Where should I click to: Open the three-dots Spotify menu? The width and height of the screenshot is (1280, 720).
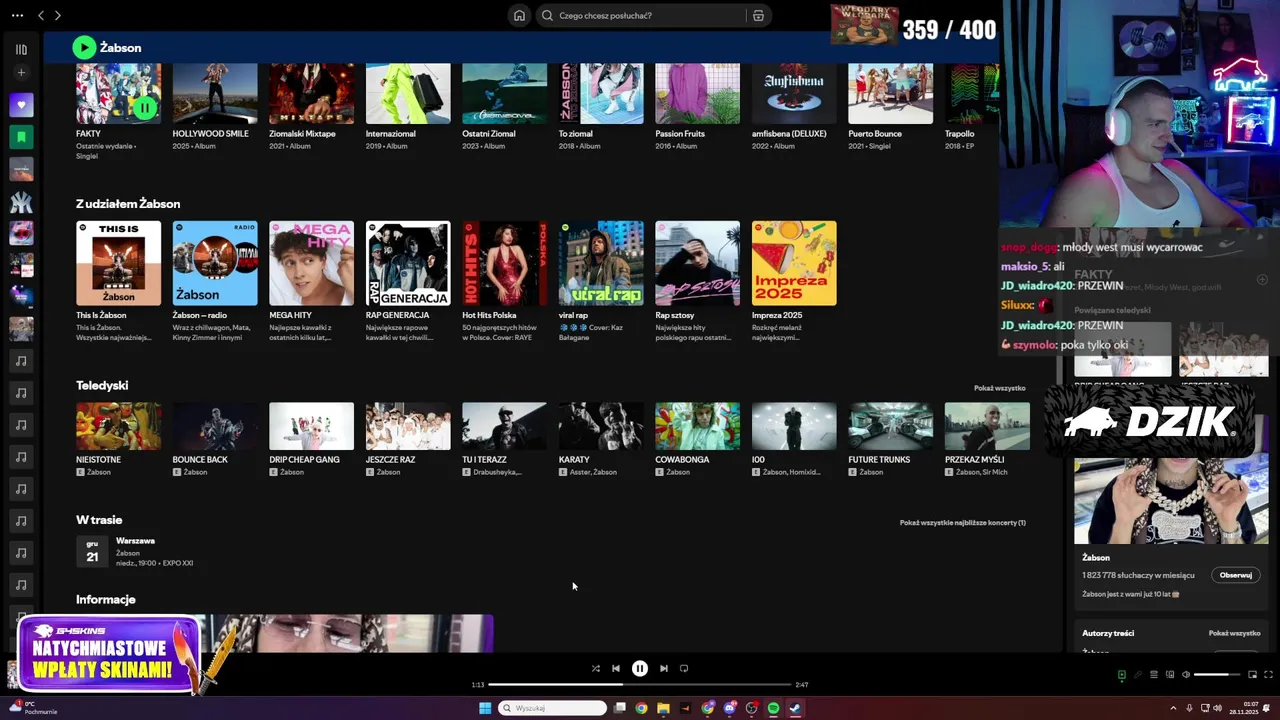[x=17, y=15]
